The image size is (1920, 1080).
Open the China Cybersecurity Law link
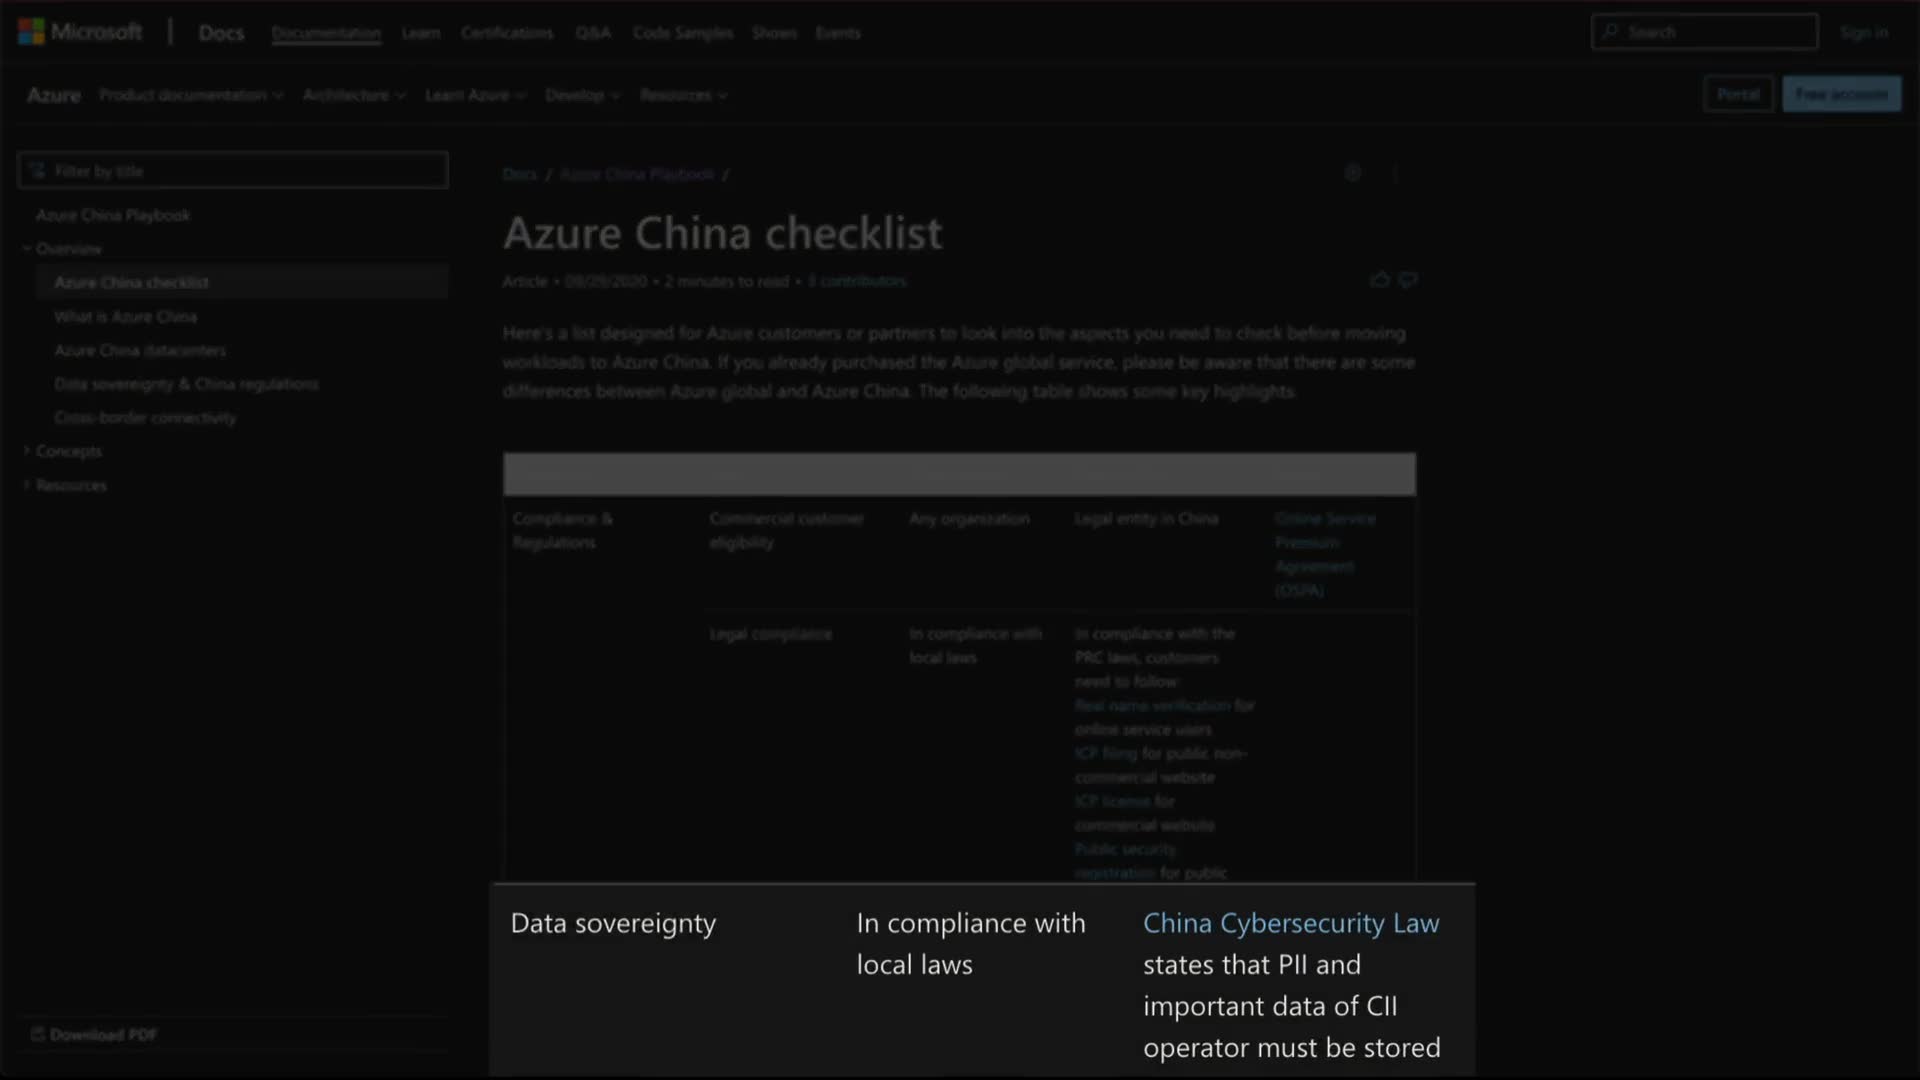(x=1291, y=923)
